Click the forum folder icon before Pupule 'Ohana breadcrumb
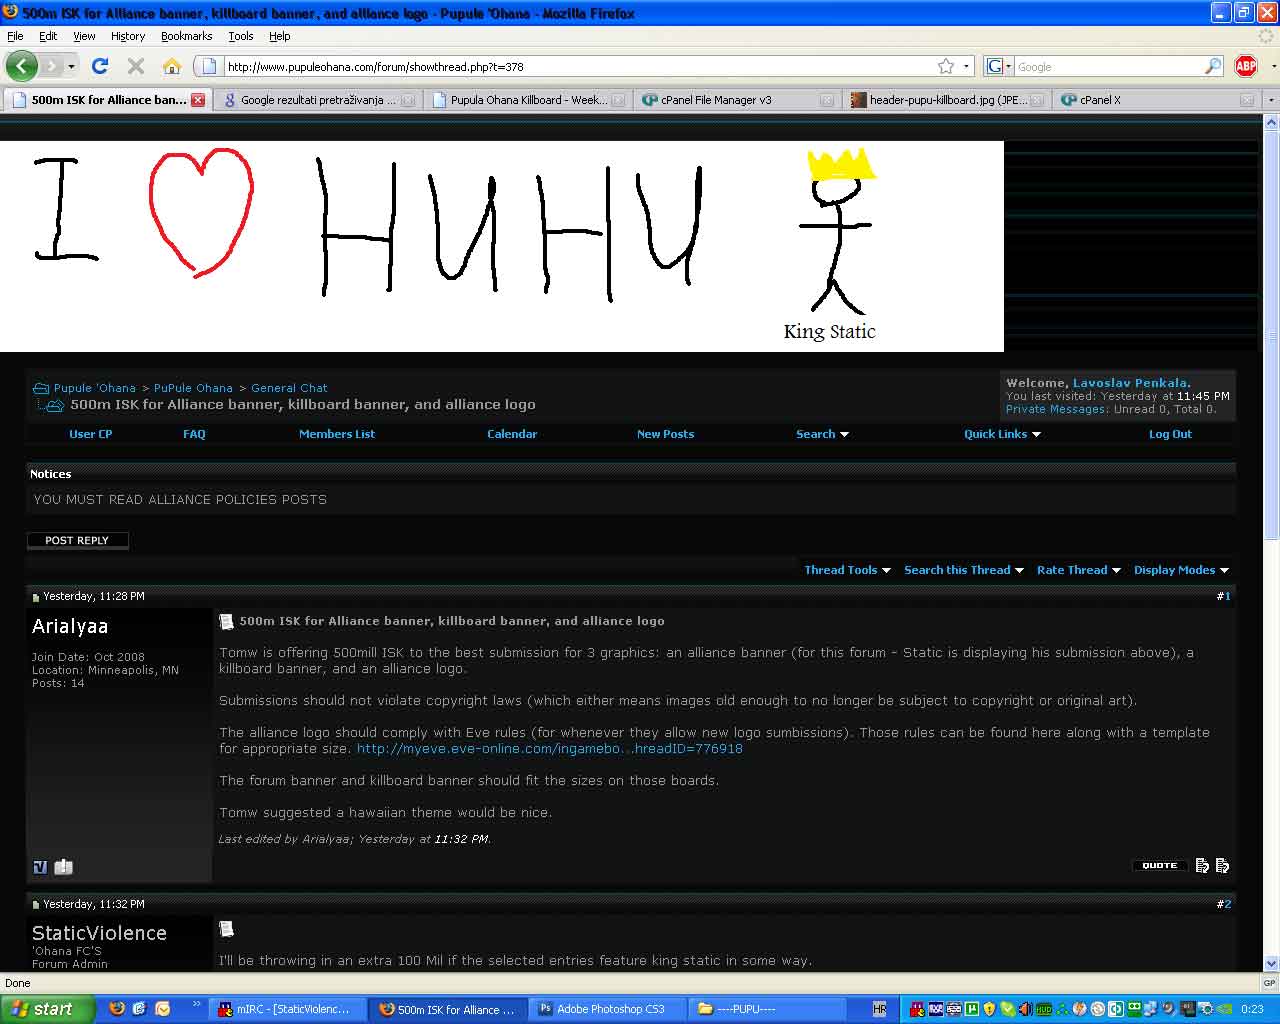The width and height of the screenshot is (1280, 1024). pos(41,388)
